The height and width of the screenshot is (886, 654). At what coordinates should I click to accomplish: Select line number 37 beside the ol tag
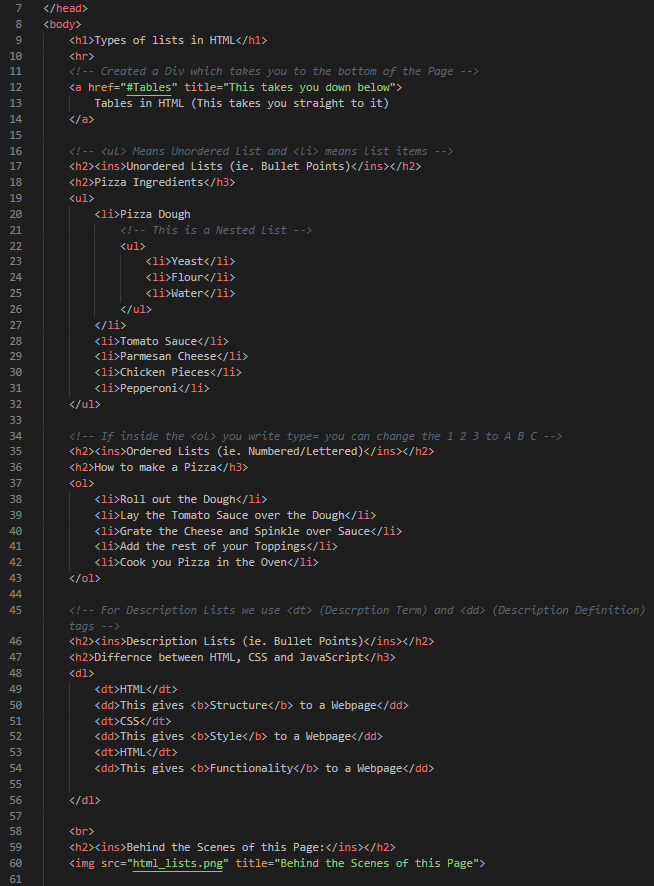(x=16, y=483)
